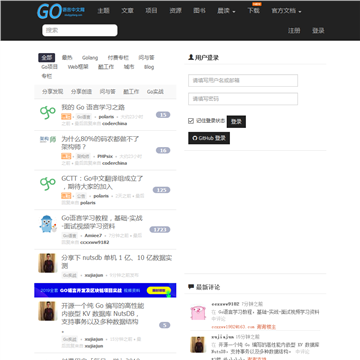The width and height of the screenshot is (360, 360).
Task: Open the 分享发现 sub-node
Action: pos(53,92)
